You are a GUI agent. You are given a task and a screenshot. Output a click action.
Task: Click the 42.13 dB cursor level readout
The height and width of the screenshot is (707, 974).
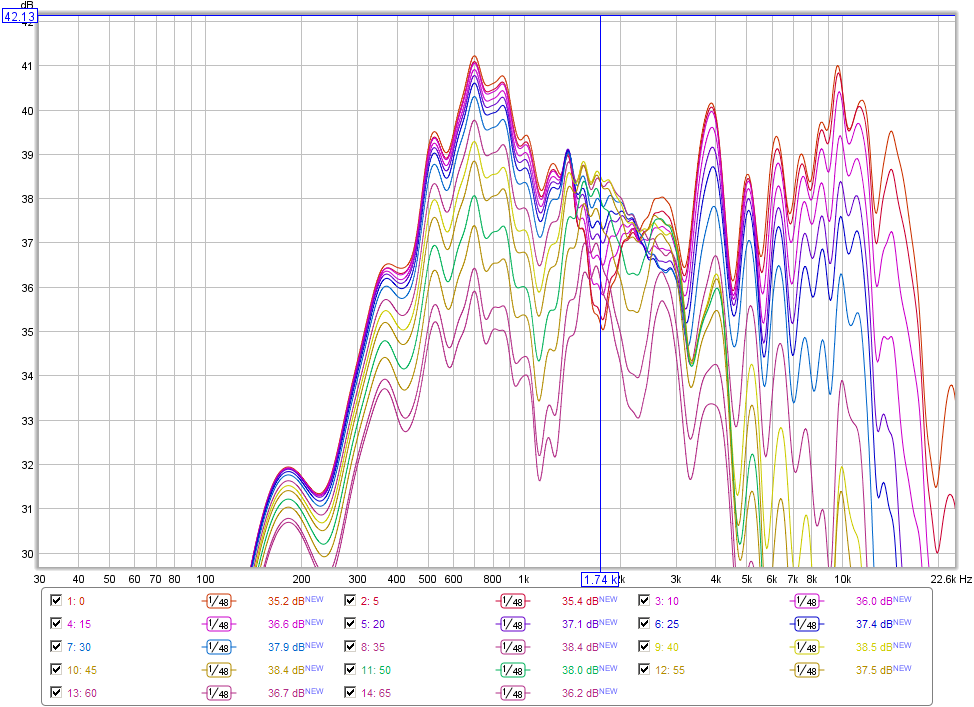(x=20, y=16)
